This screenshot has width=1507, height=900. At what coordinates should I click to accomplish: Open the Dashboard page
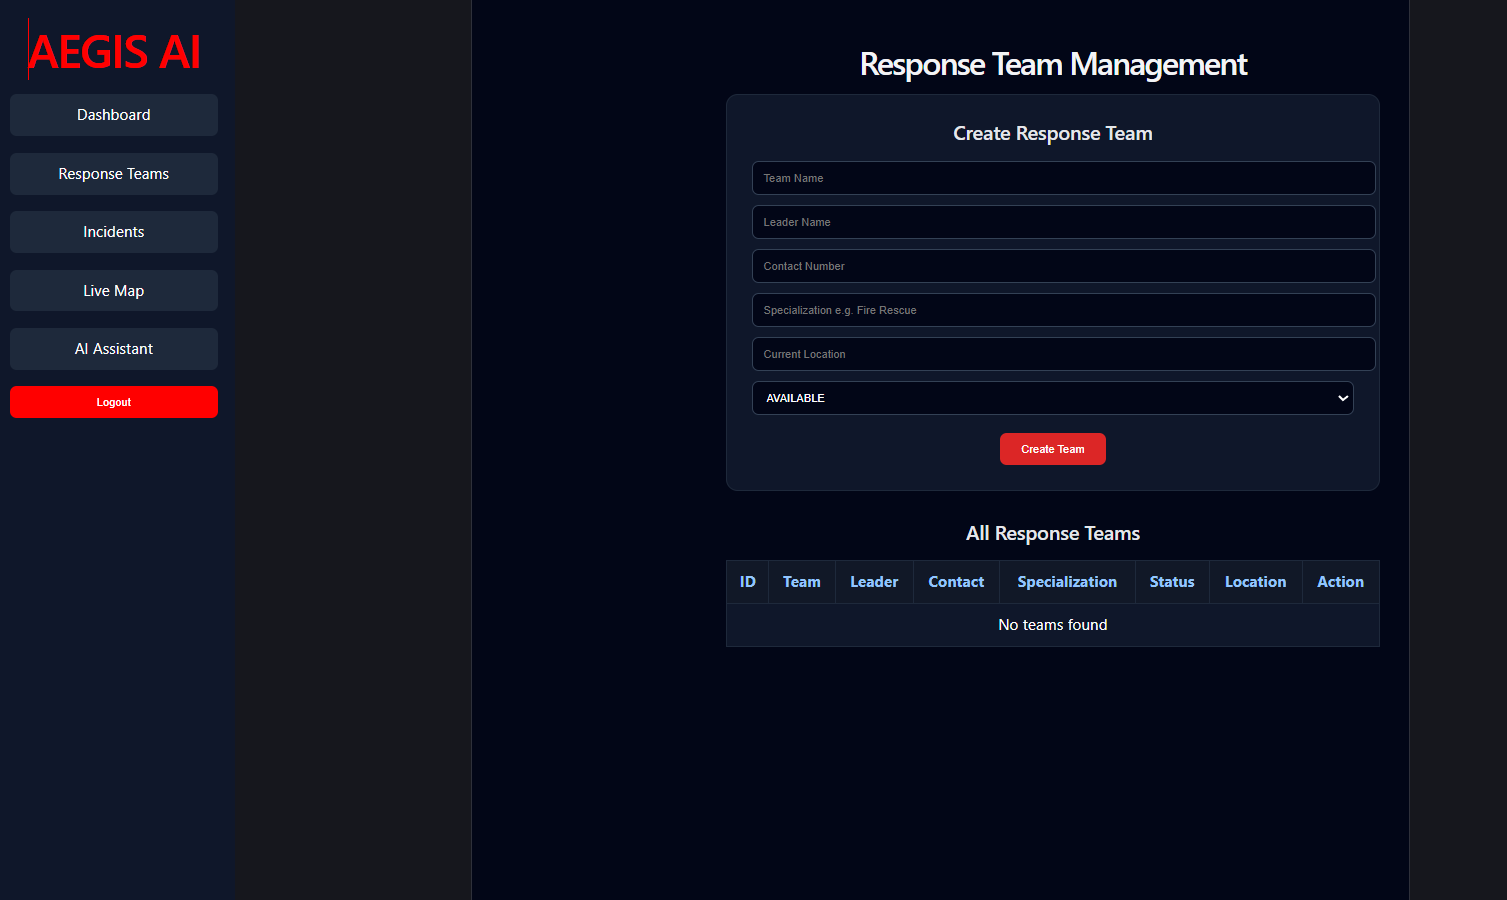click(114, 115)
